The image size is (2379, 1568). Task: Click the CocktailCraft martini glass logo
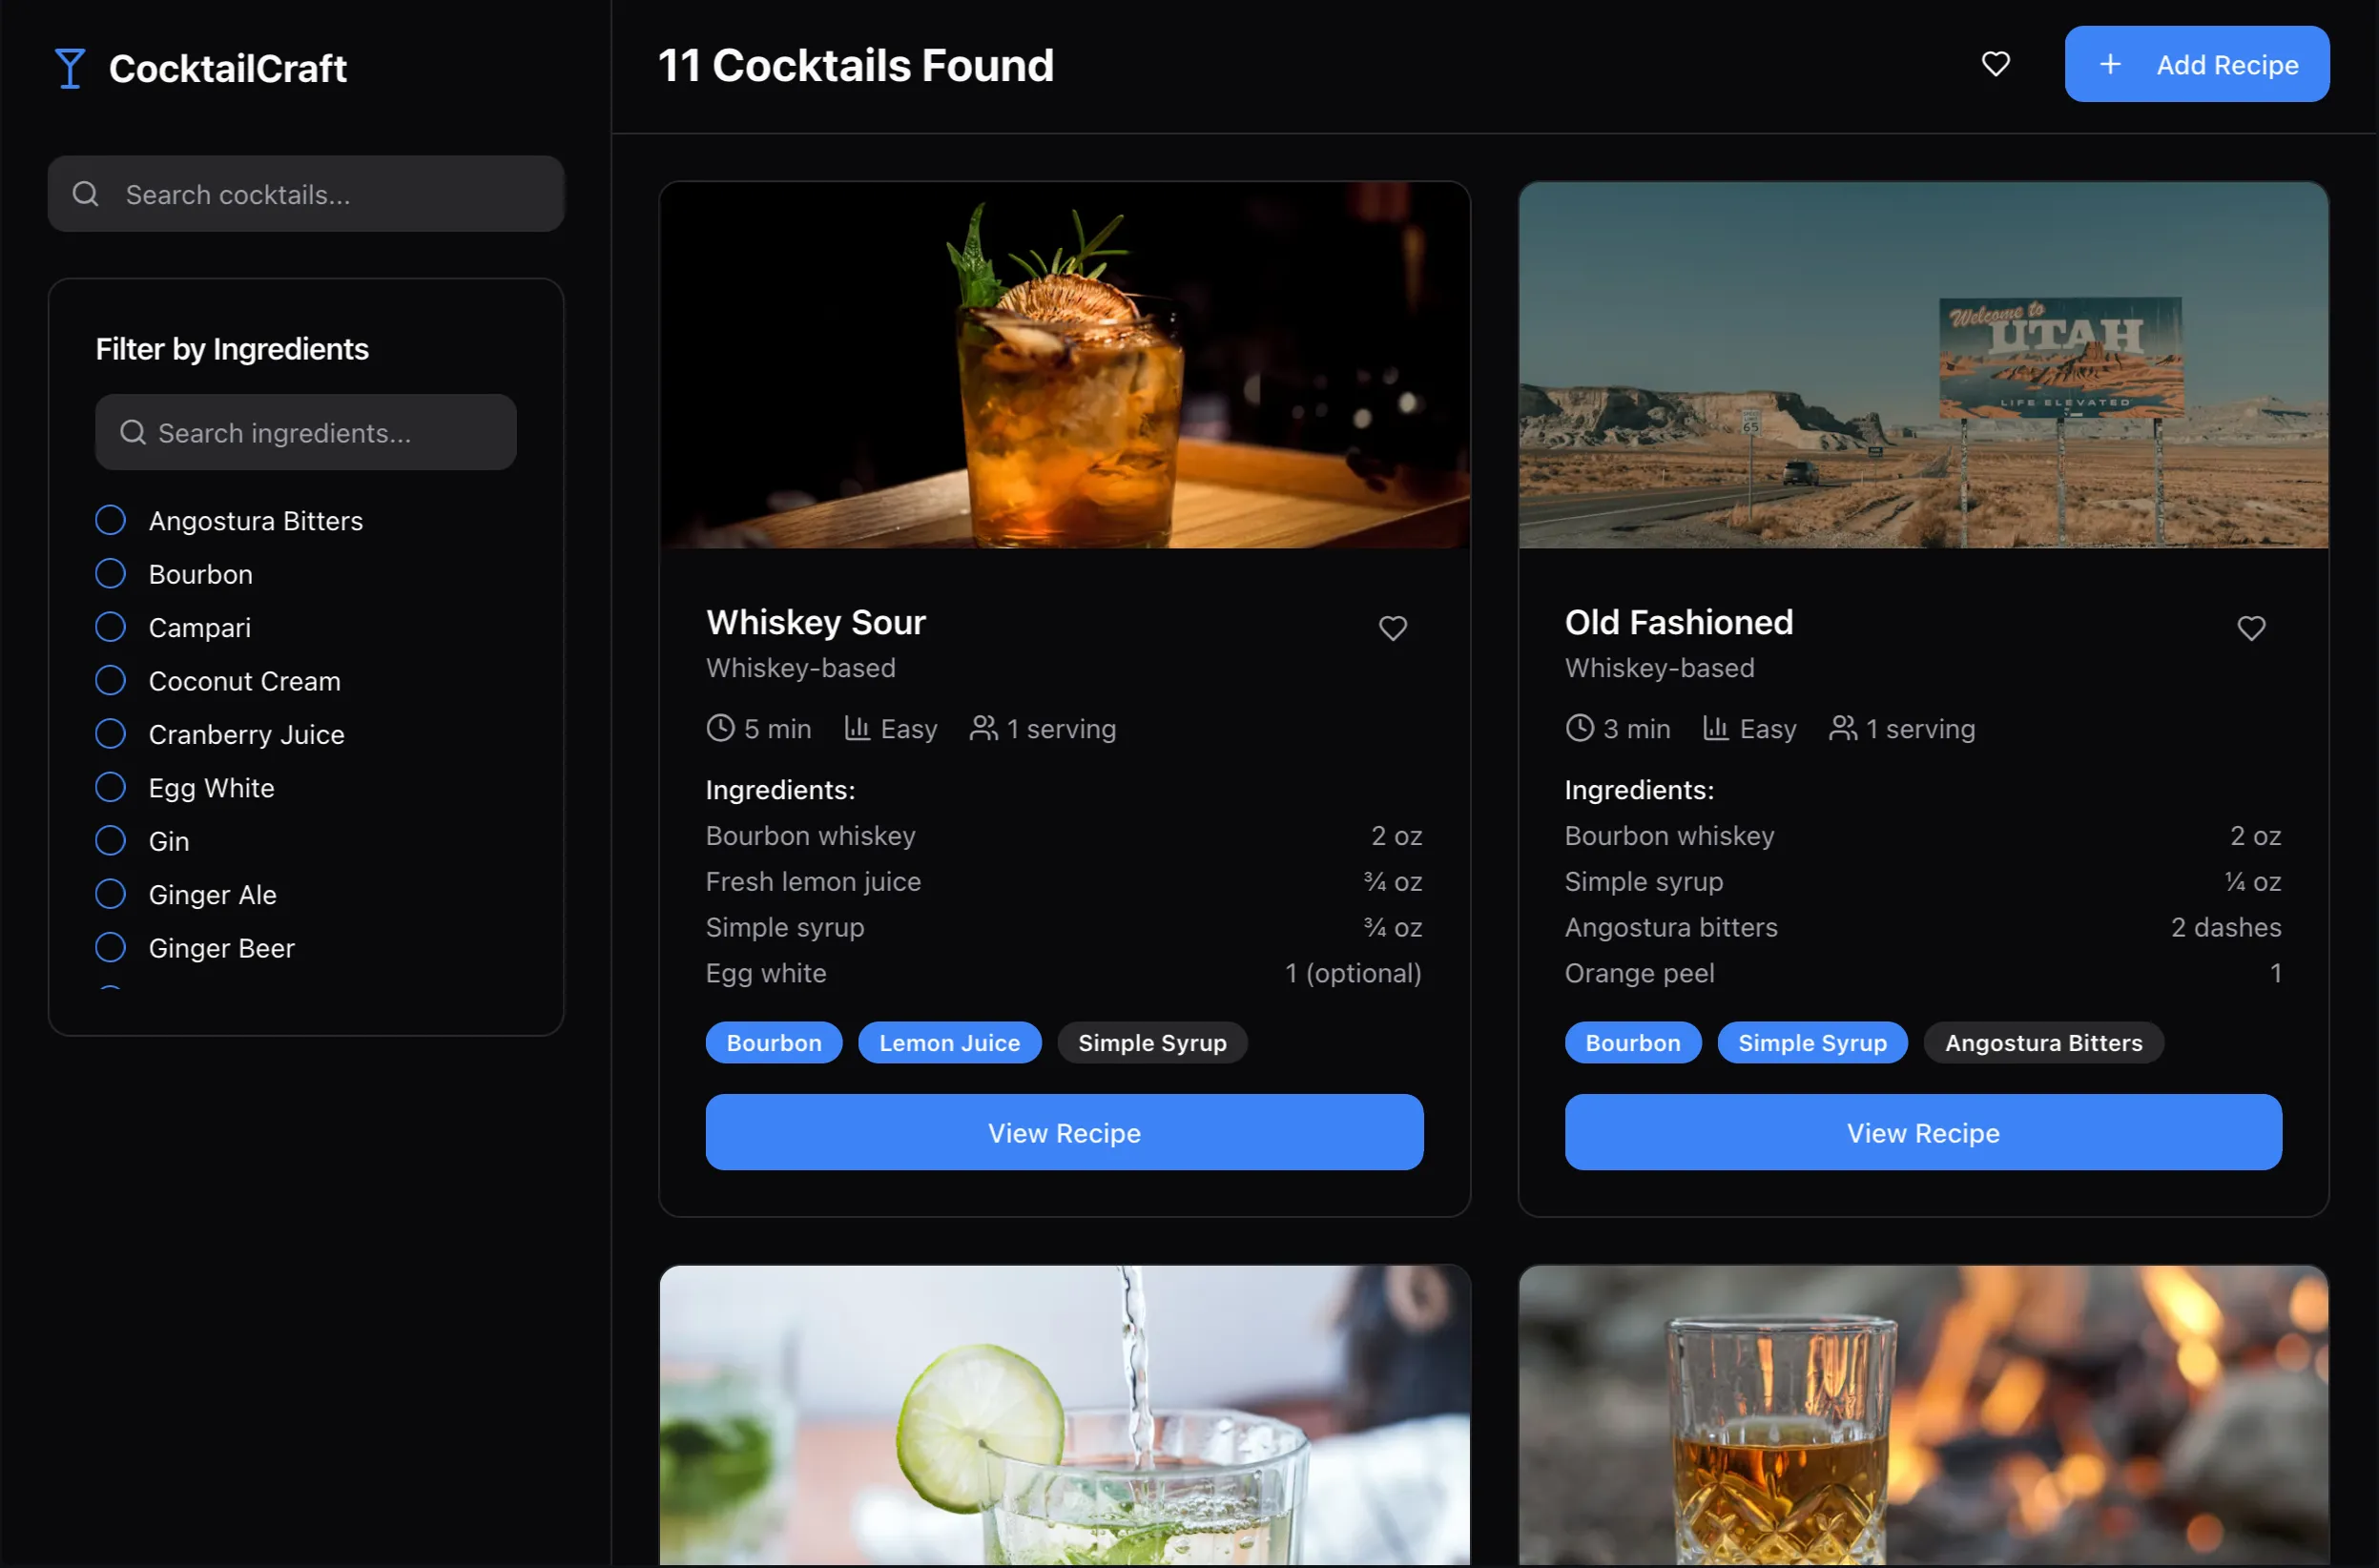click(70, 68)
